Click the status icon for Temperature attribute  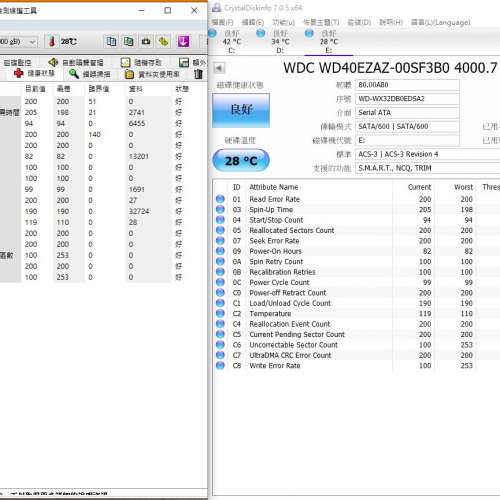point(220,313)
